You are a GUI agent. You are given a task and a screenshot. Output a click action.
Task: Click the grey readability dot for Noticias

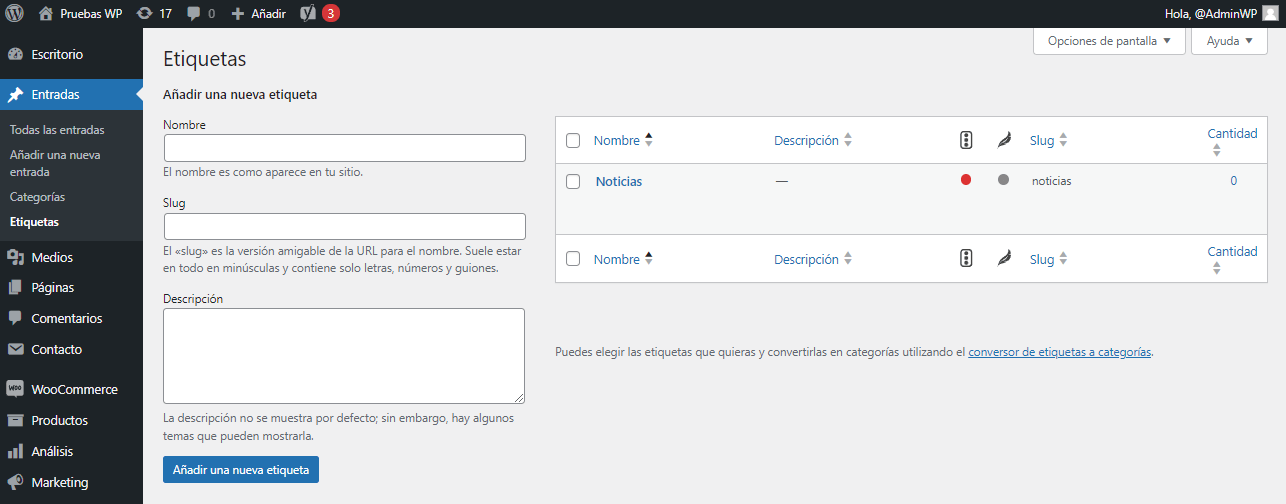point(1003,180)
